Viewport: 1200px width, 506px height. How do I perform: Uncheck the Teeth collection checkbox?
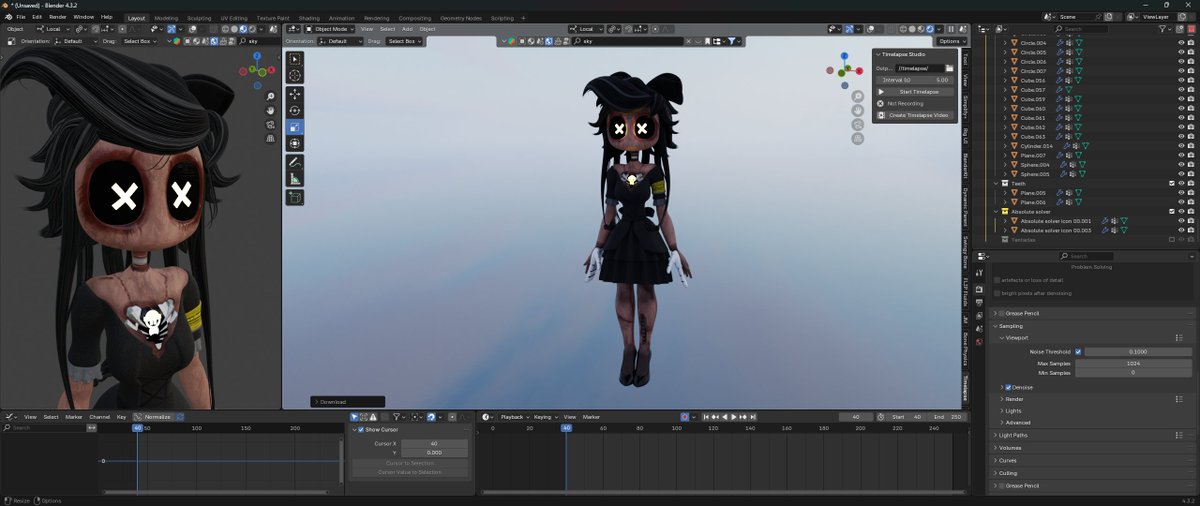[x=1171, y=183]
